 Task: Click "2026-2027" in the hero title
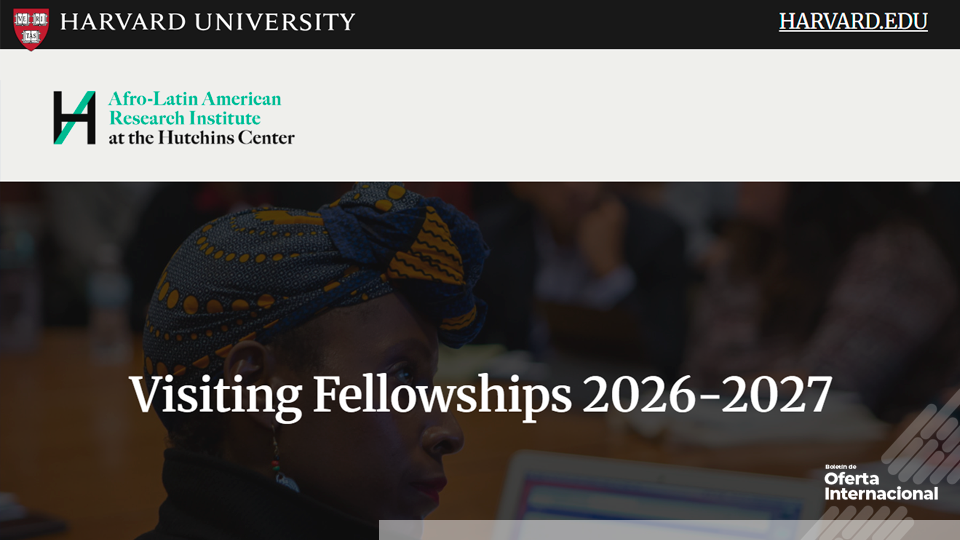pyautogui.click(x=707, y=395)
